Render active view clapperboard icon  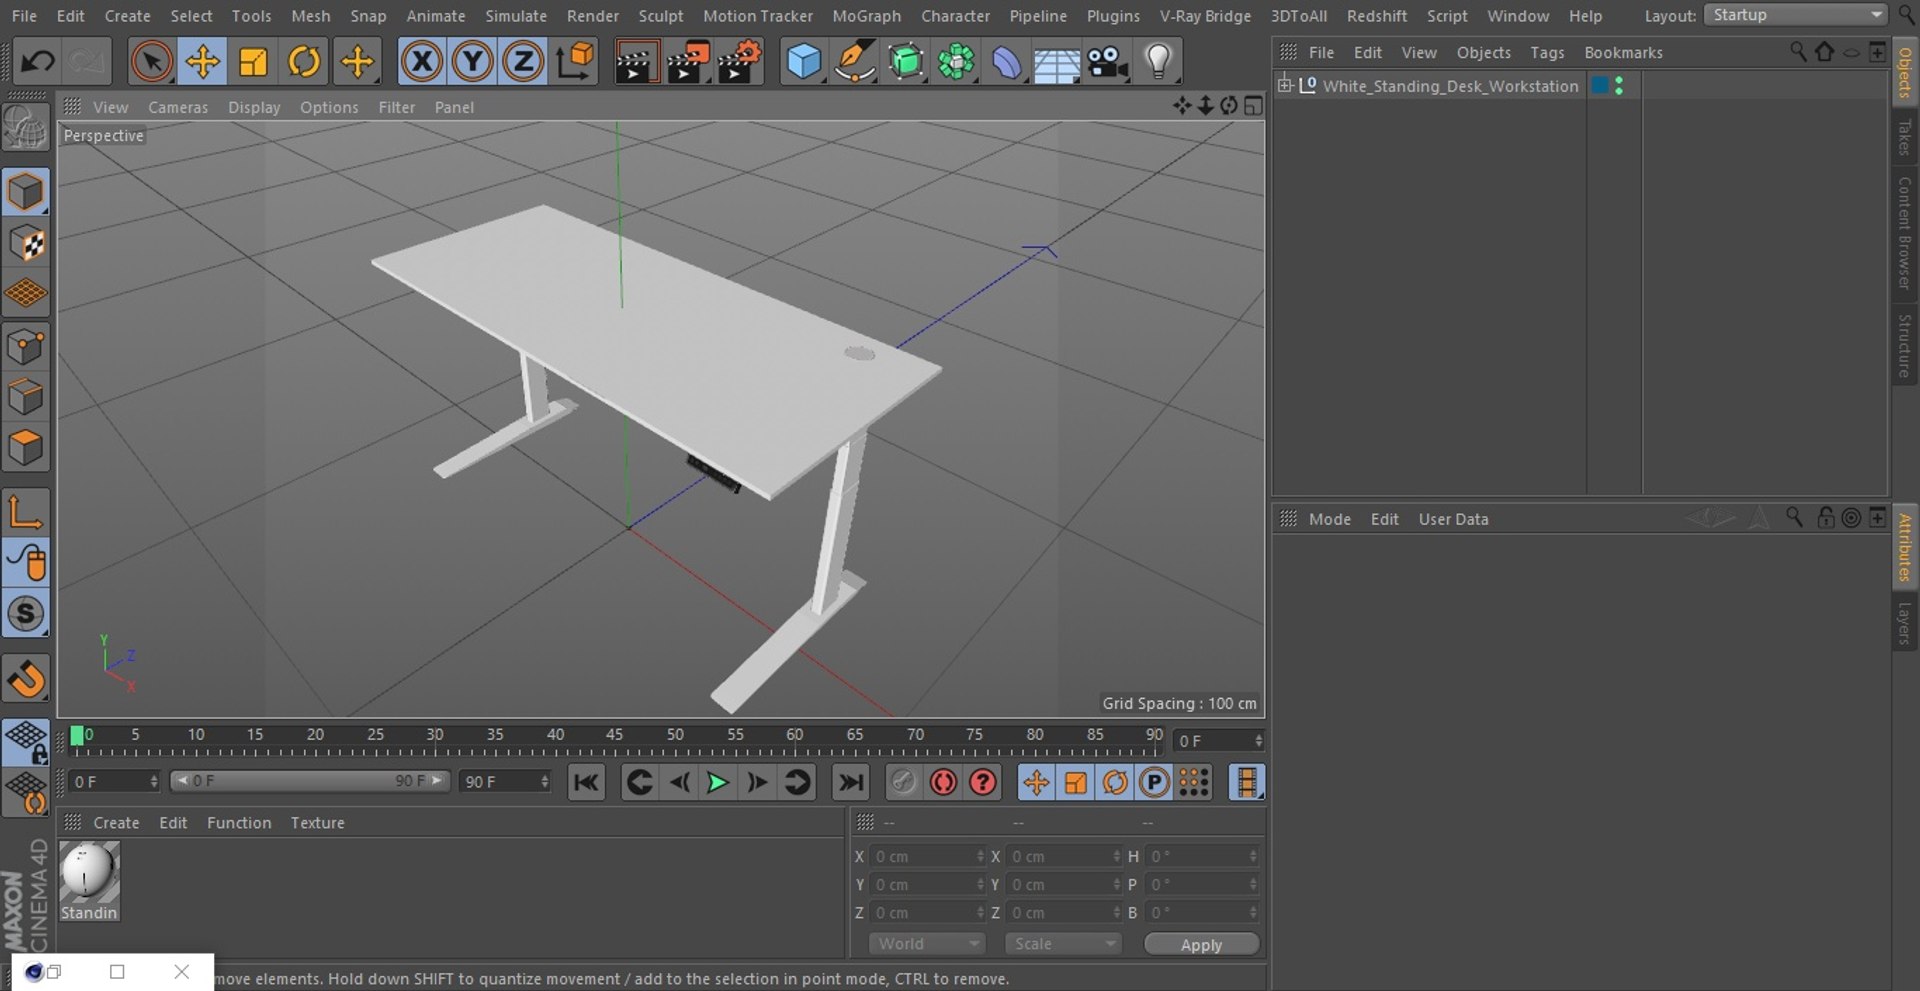635,62
